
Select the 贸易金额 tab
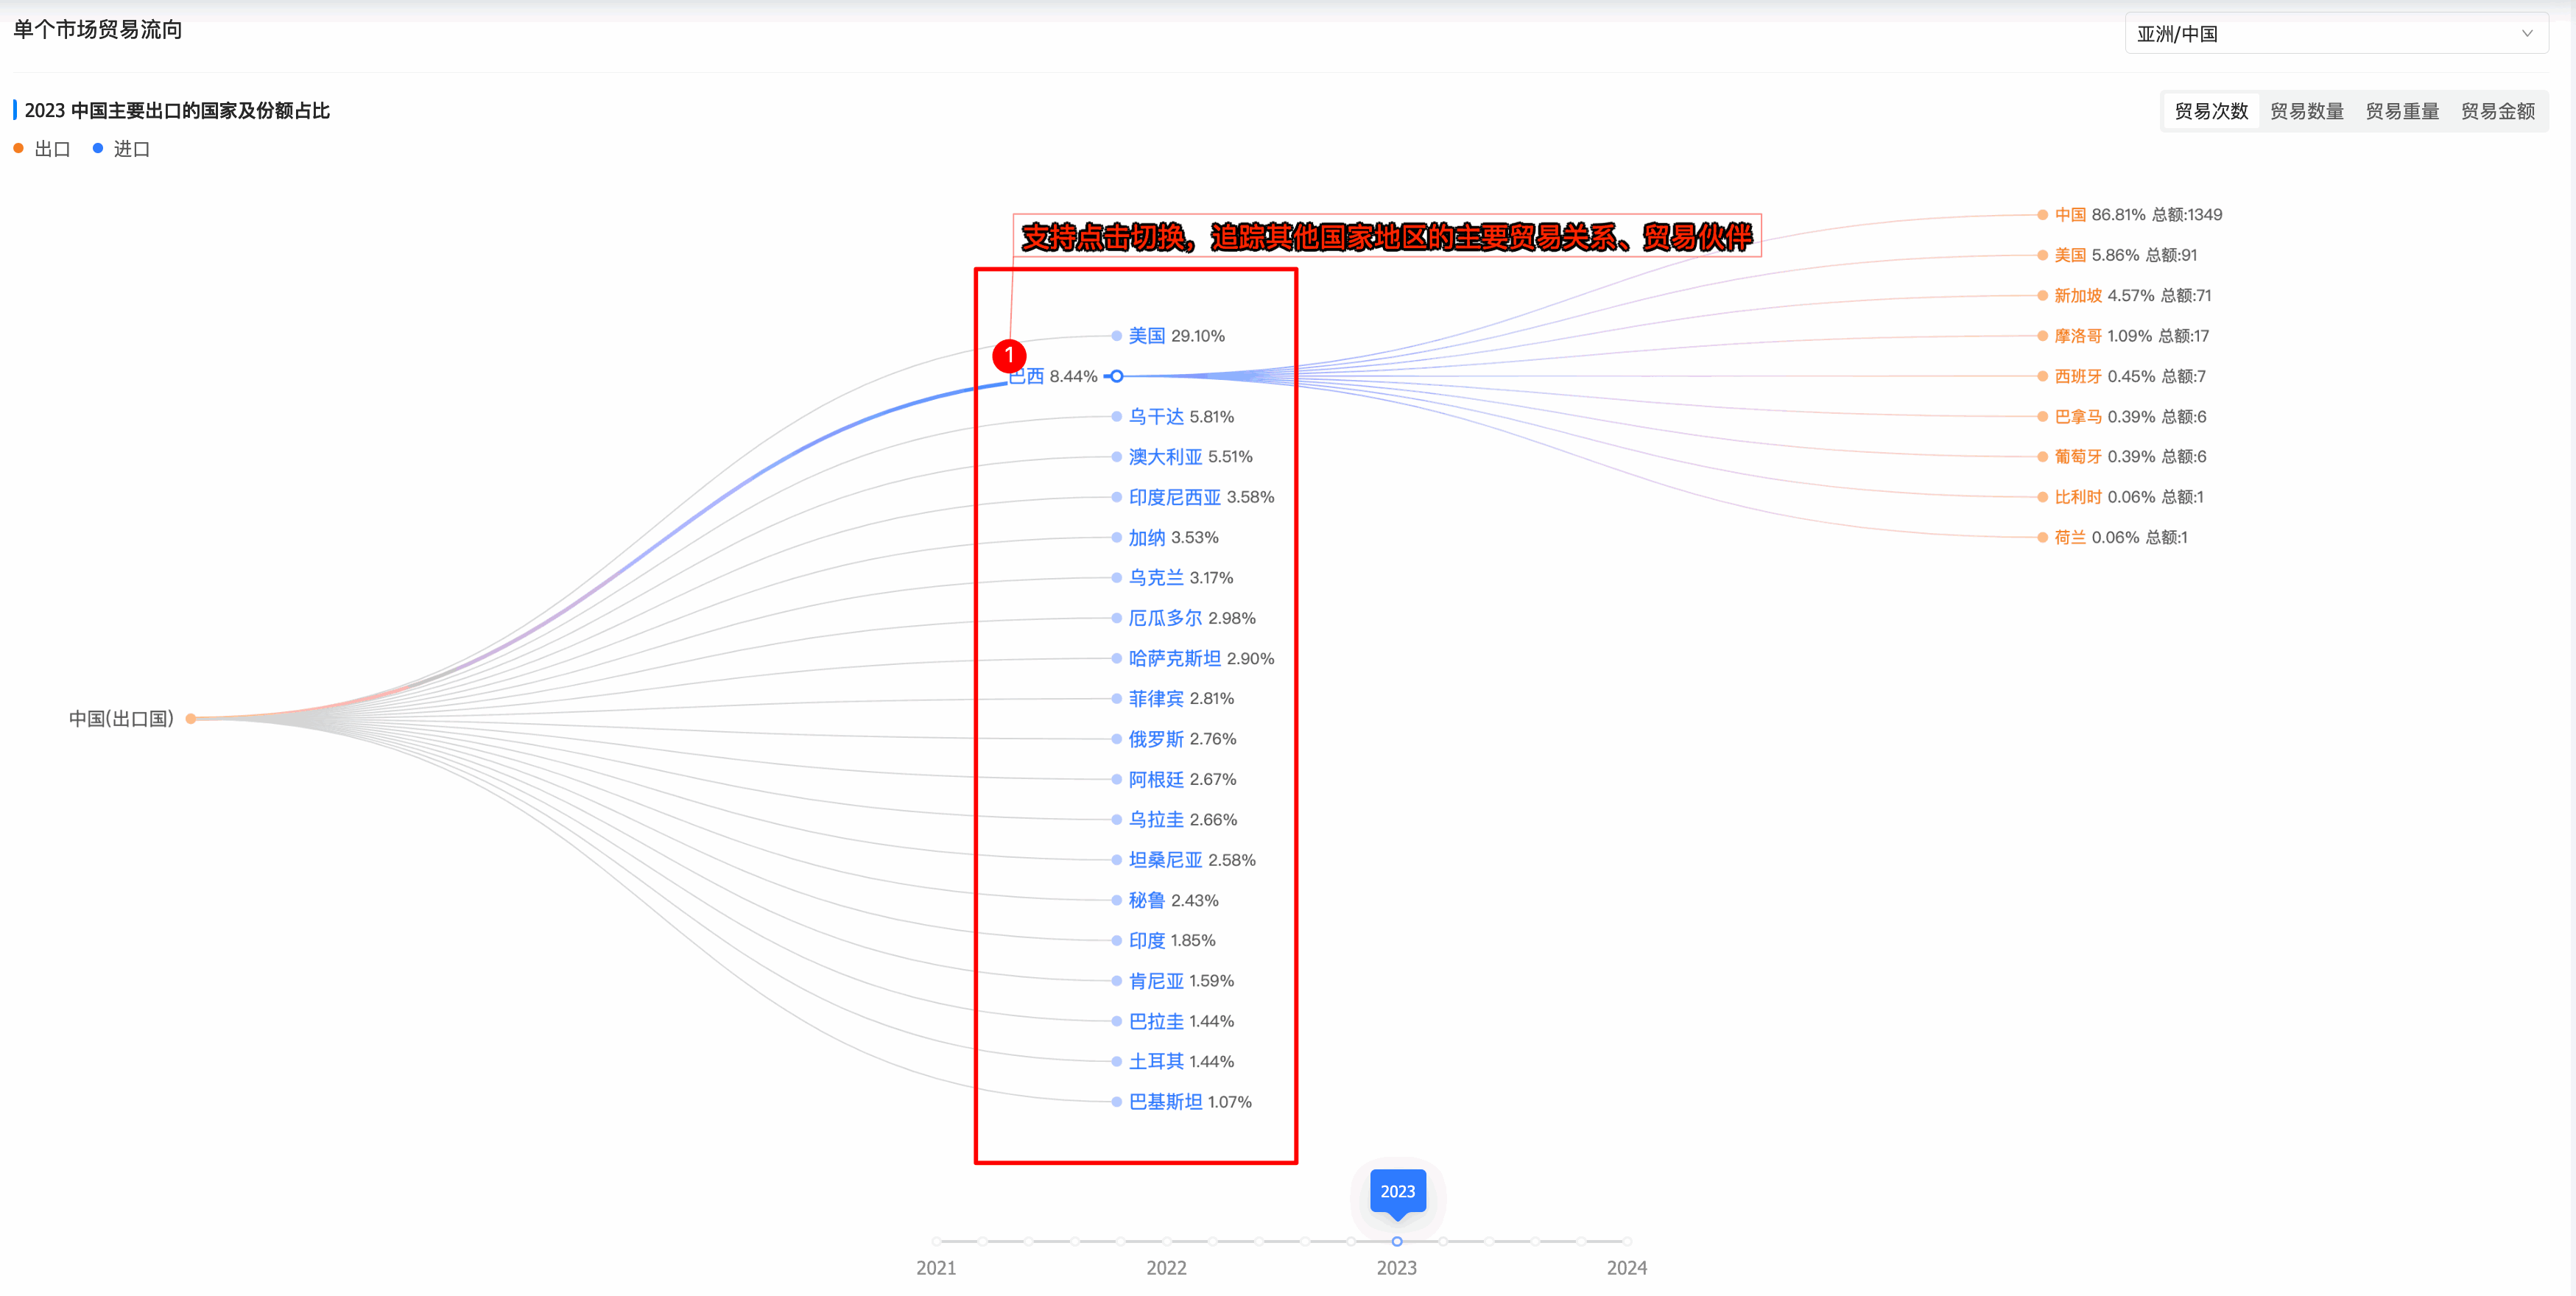2497,111
